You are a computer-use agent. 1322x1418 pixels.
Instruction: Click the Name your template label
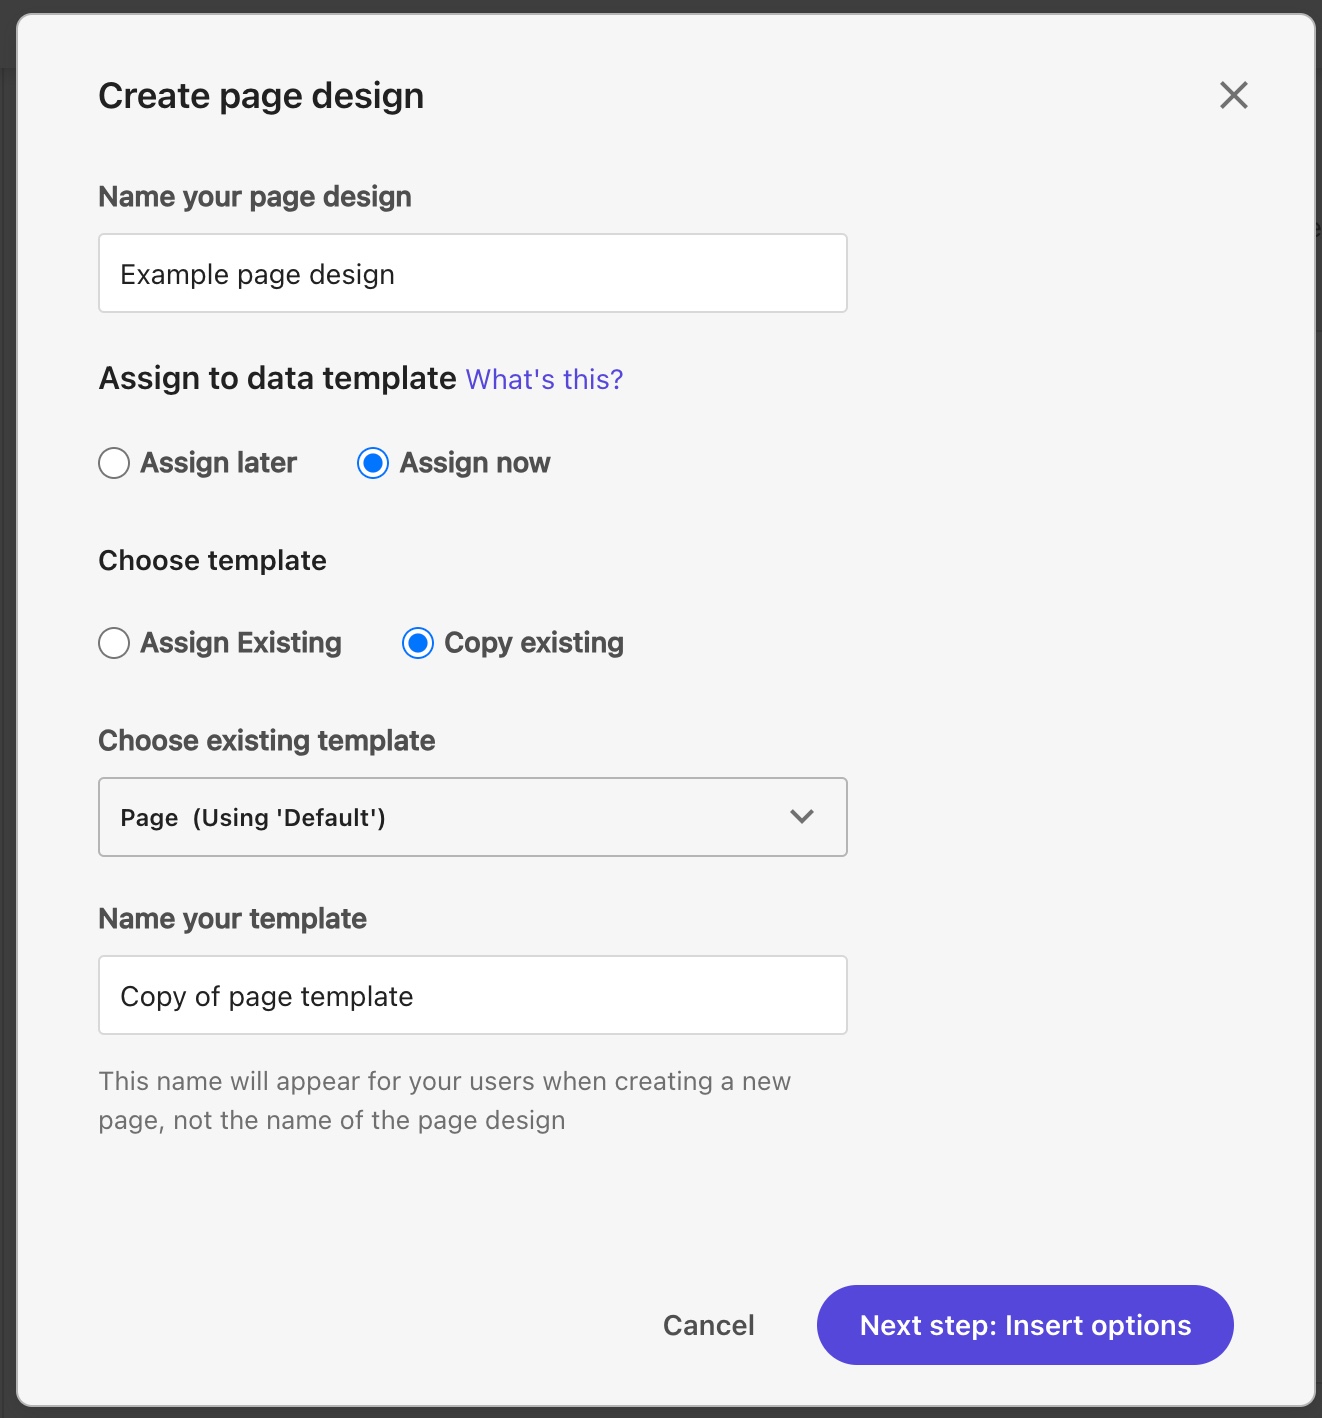232,918
